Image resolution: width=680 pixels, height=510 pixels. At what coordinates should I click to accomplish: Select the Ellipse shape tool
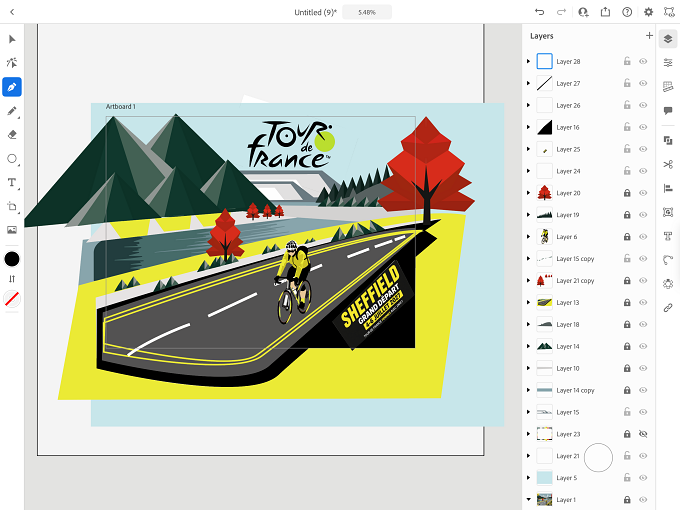coord(12,159)
